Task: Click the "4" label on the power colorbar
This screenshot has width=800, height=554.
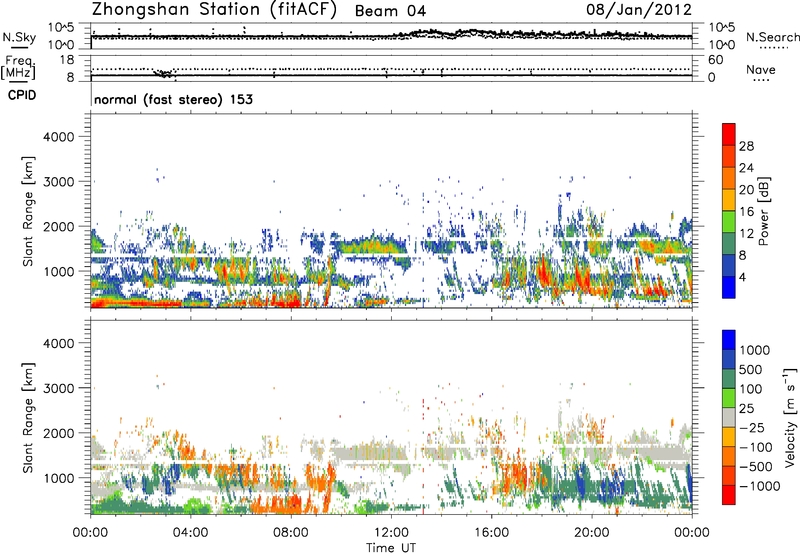Action: tap(742, 278)
